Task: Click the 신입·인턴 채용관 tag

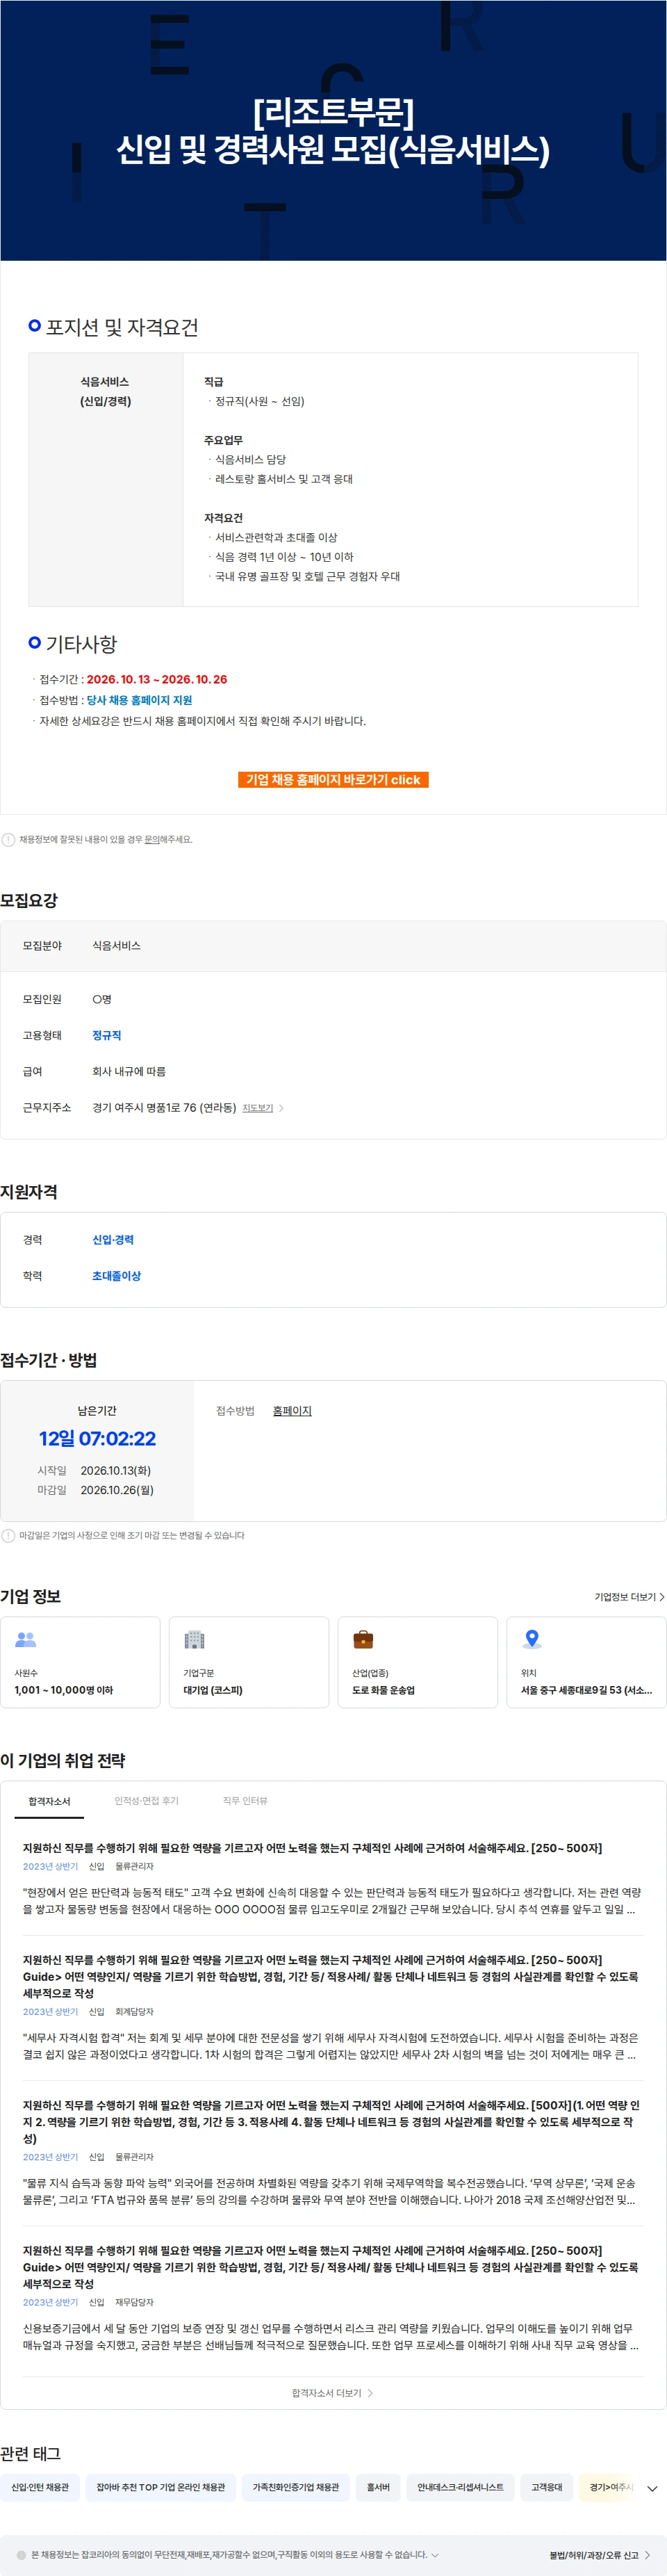Action: coord(40,2487)
